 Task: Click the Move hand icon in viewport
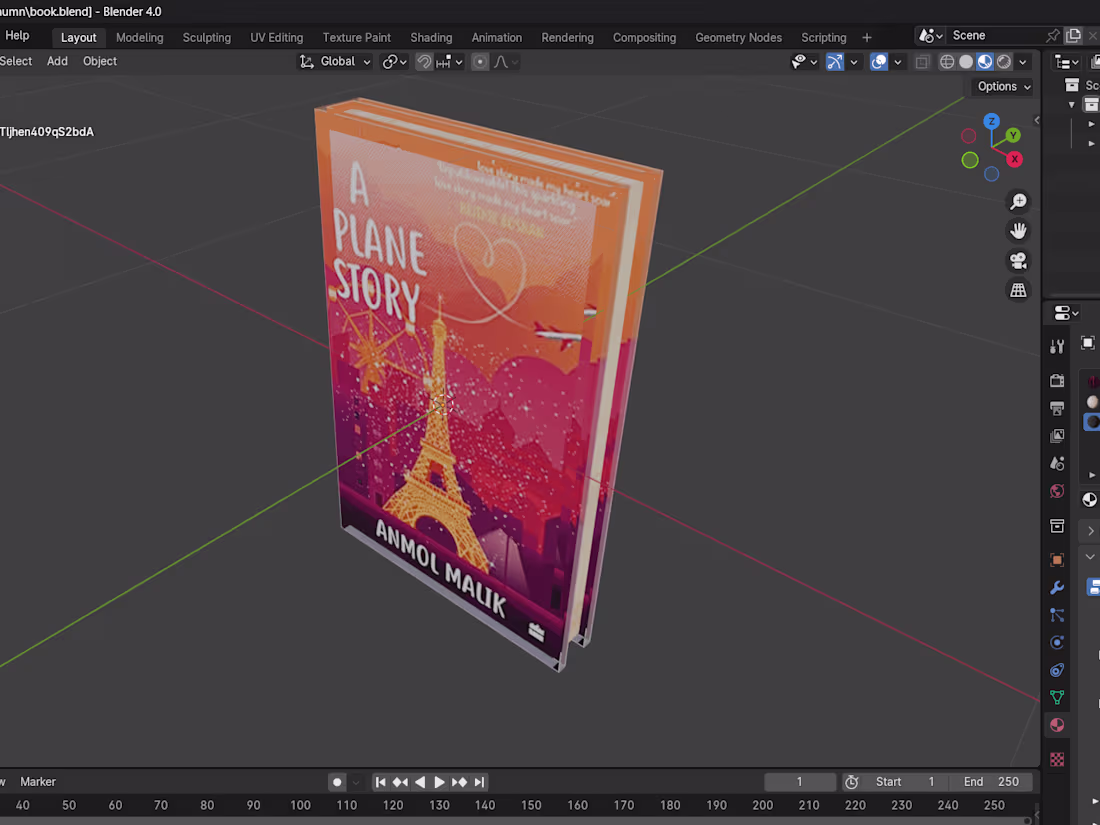[1018, 230]
